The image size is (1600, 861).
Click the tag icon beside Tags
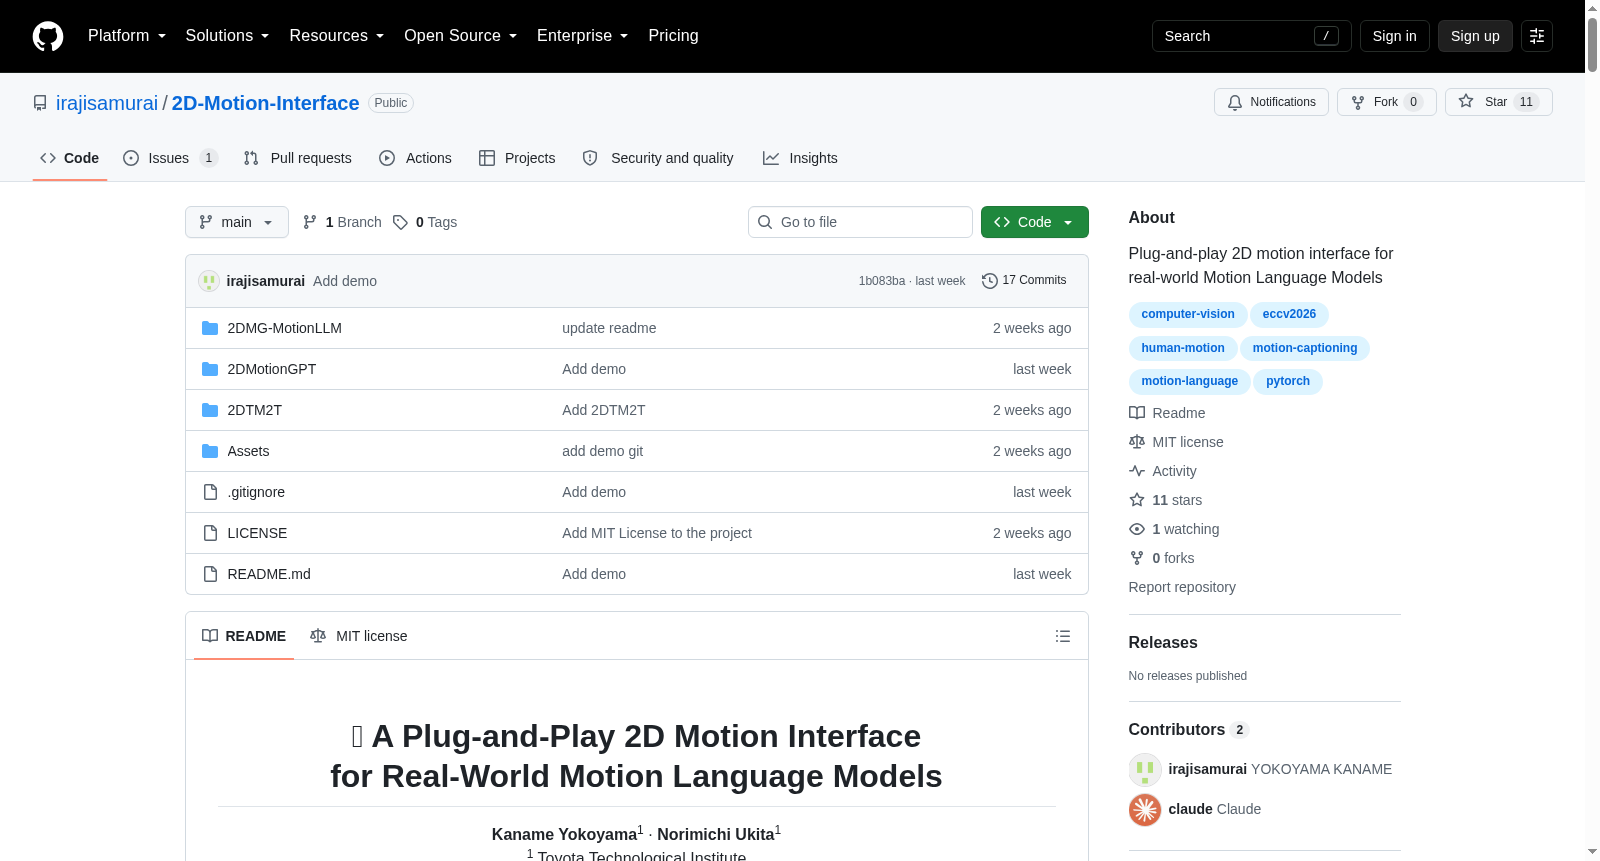click(x=400, y=222)
